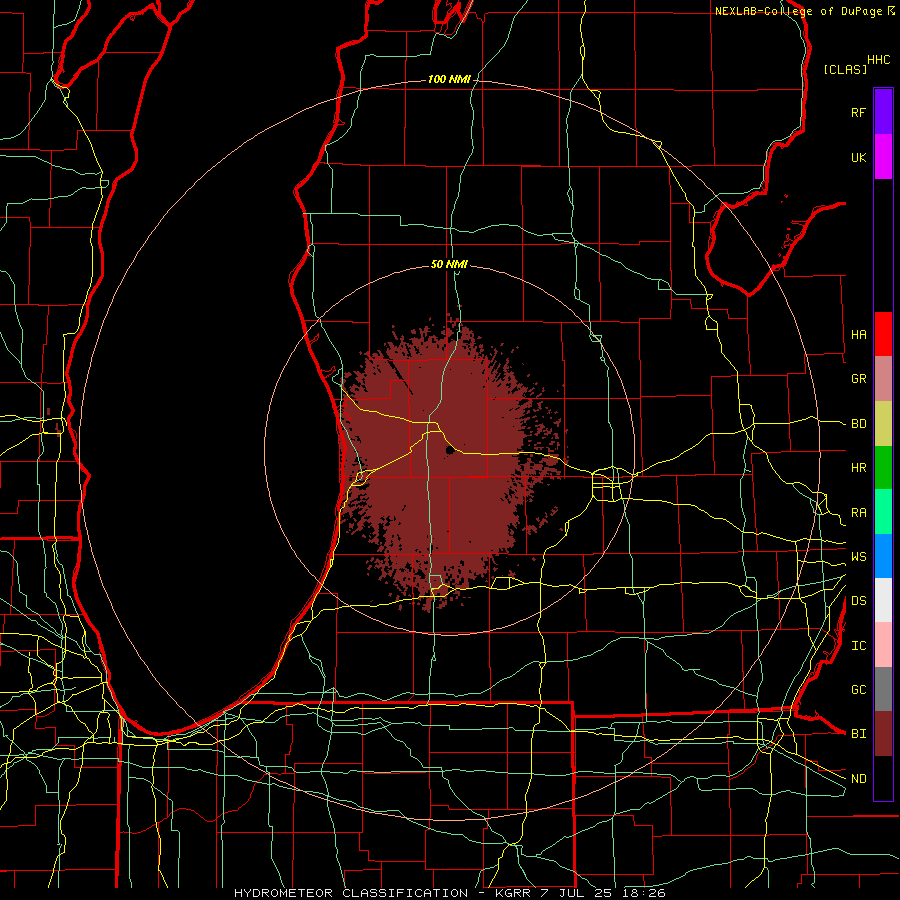Click the 100 NMI range ring label
This screenshot has width=900, height=900.
(x=449, y=79)
